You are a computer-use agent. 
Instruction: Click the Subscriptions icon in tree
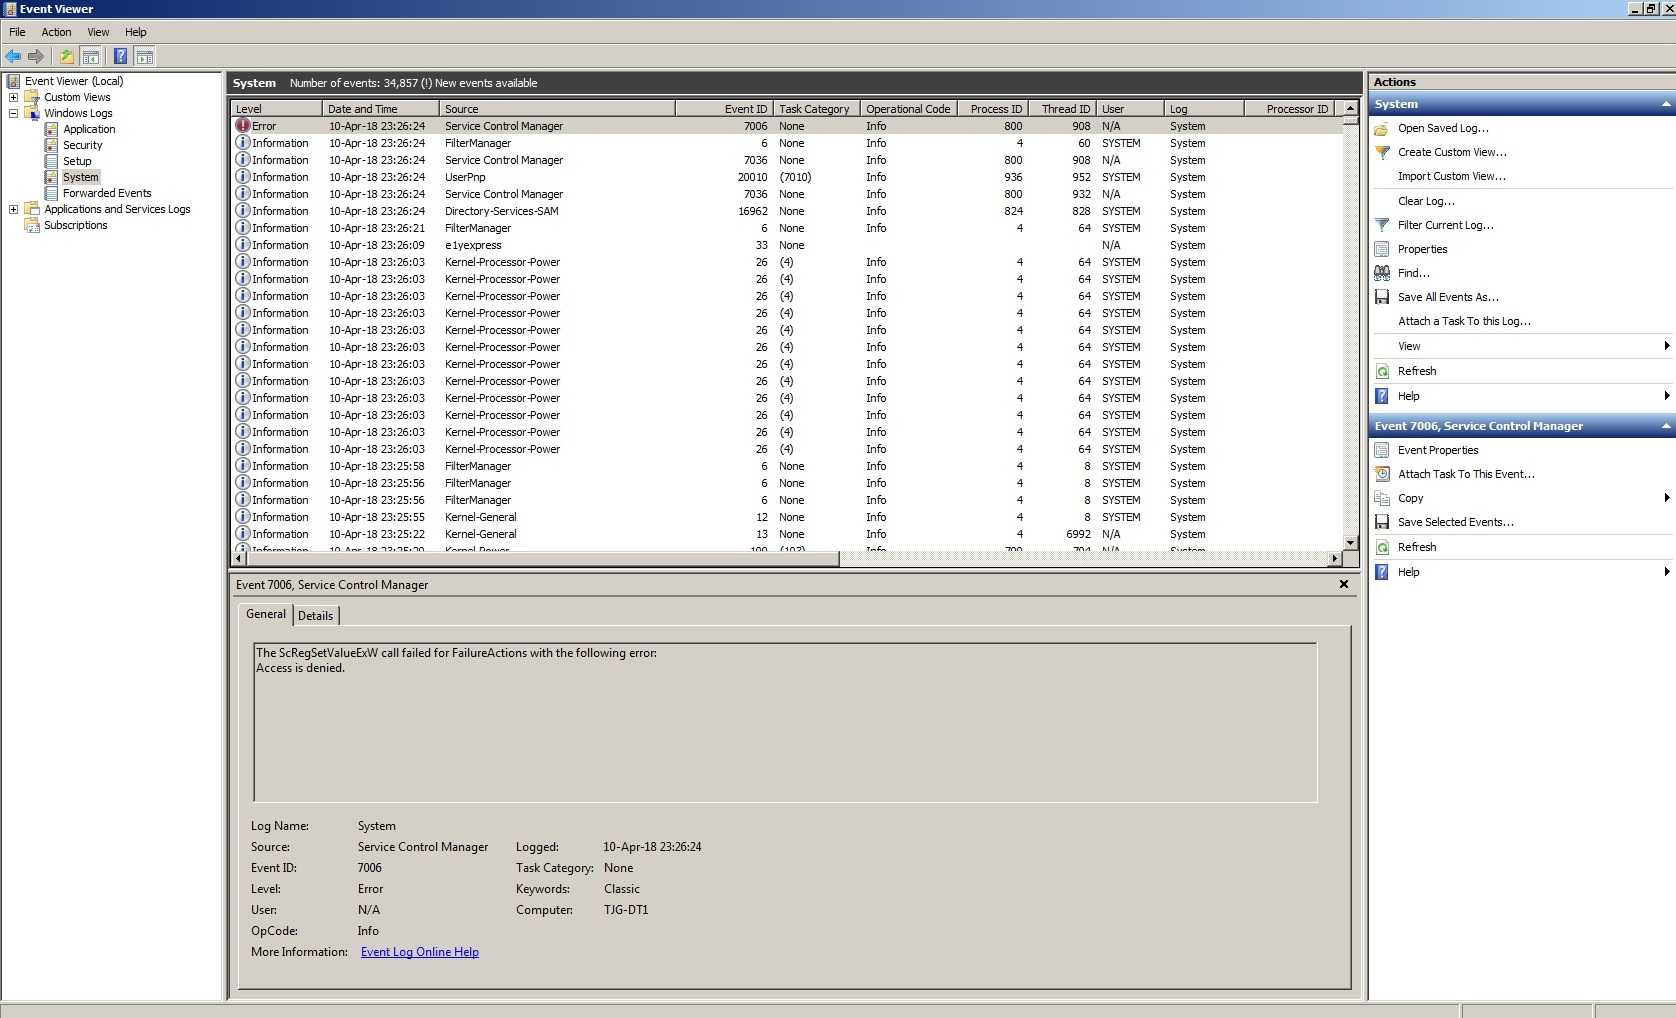point(32,225)
